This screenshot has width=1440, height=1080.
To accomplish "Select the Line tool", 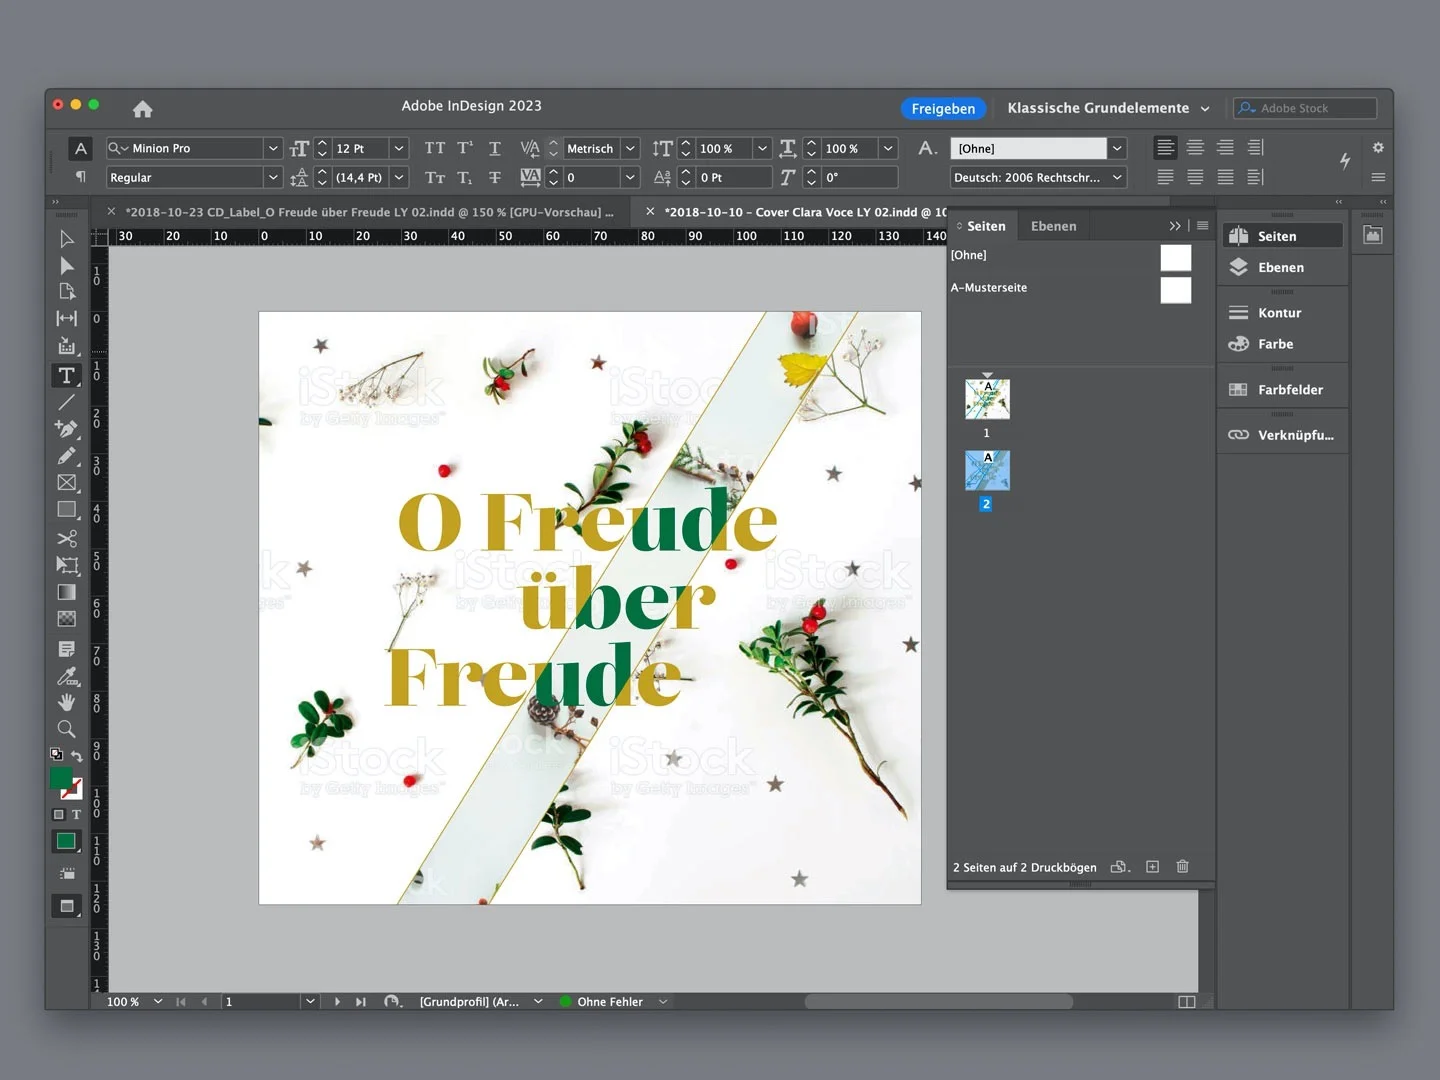I will coord(67,402).
